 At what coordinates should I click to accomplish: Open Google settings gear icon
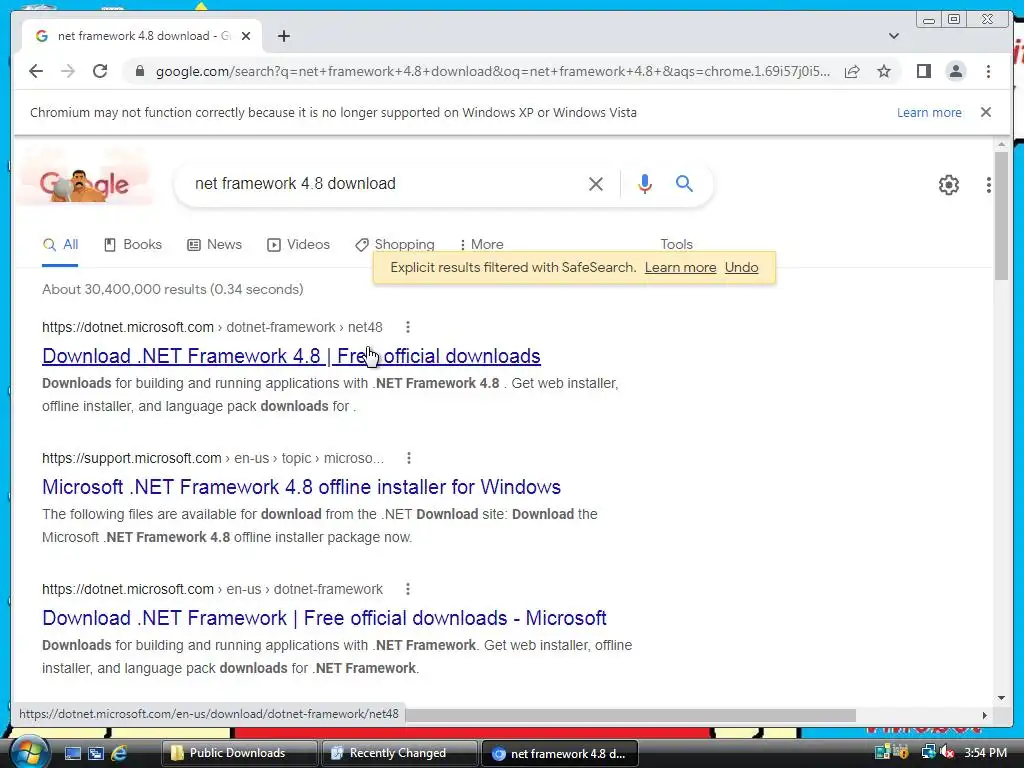pos(948,185)
